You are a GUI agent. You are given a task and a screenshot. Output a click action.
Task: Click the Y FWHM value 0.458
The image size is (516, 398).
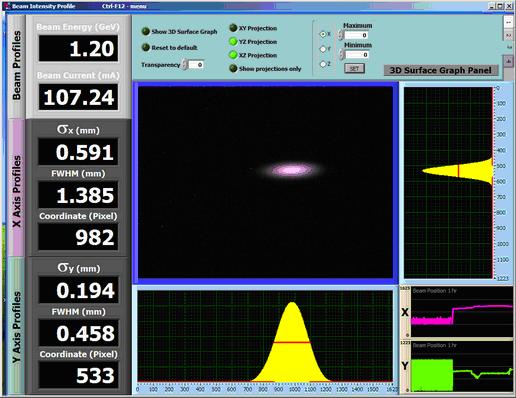coord(79,333)
